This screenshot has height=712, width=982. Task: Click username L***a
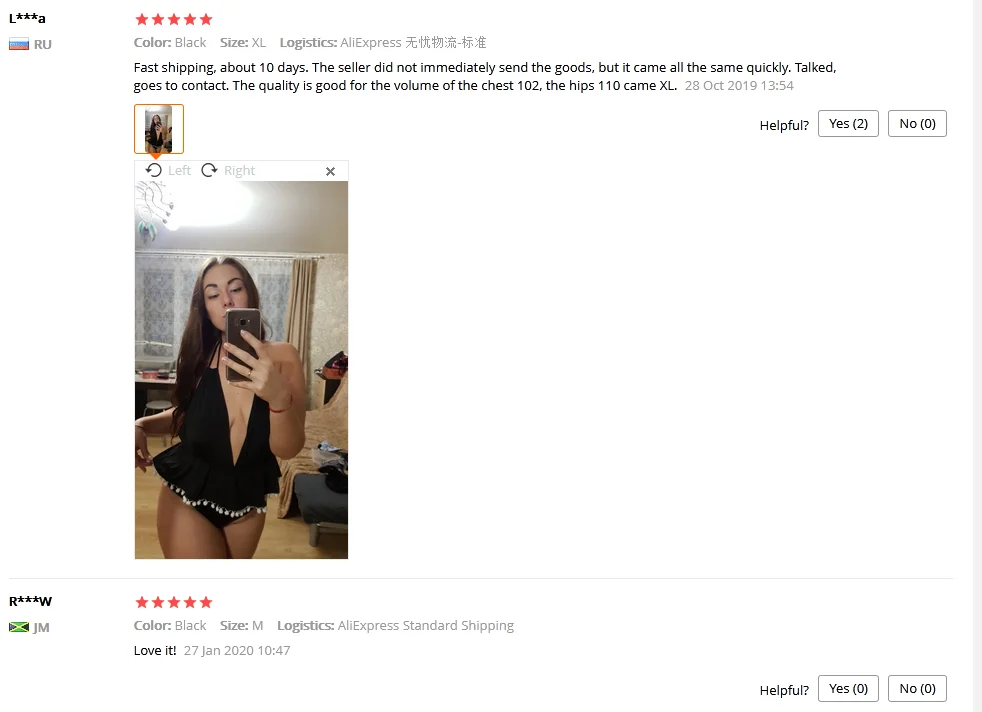click(27, 18)
